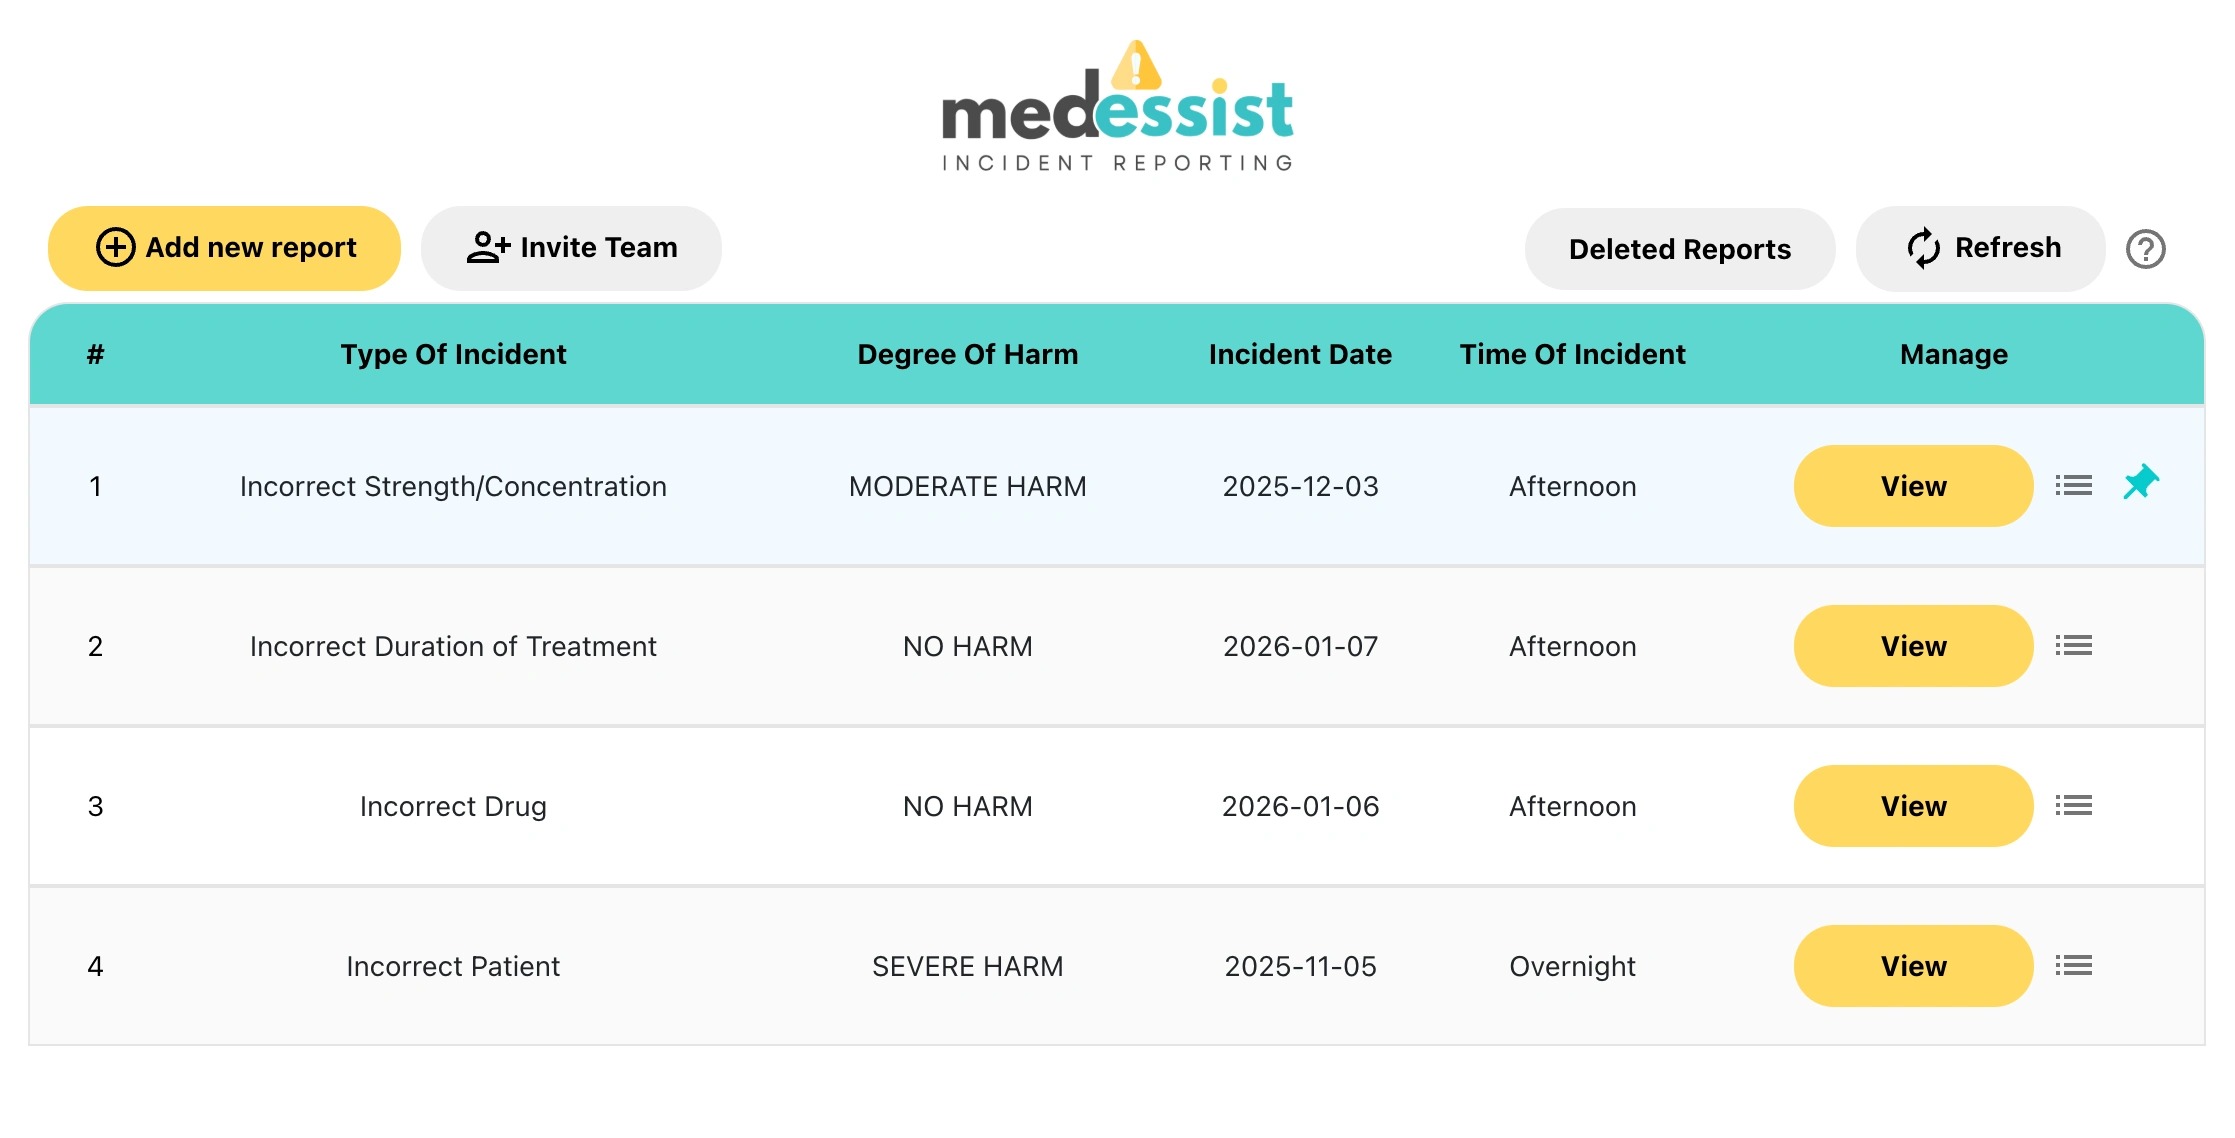The image size is (2235, 1138).
Task: Open list menu for Incorrect Duration report
Action: pos(2073,646)
